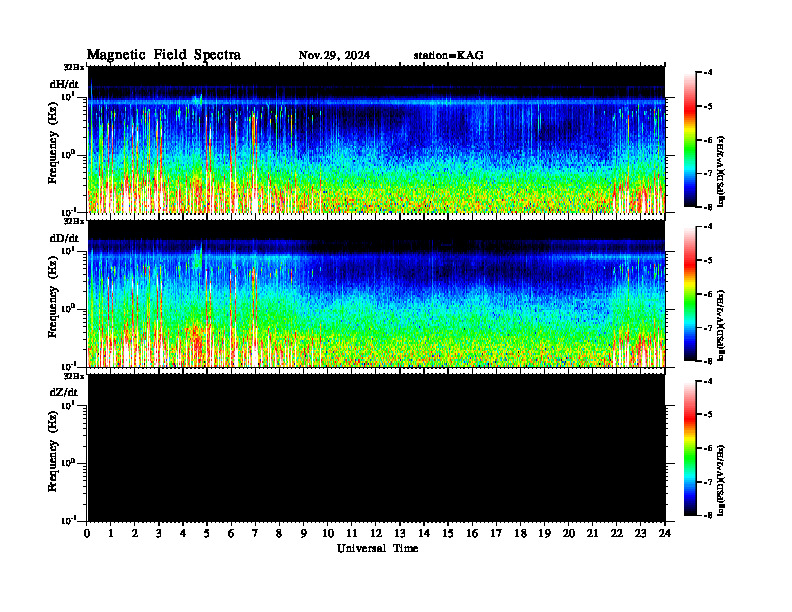
Task: Click the -8 value on the dH/dt color bar
Action: pos(708,207)
